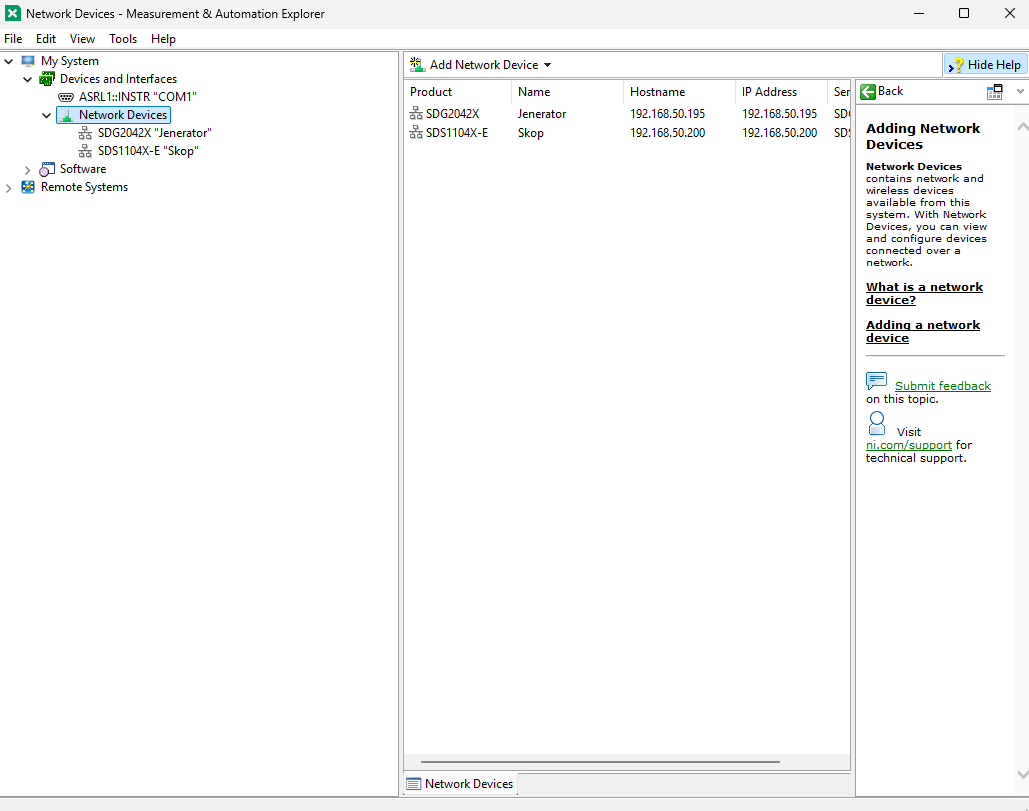Click the Remote Systems icon
This screenshot has height=811, width=1029.
point(28,187)
